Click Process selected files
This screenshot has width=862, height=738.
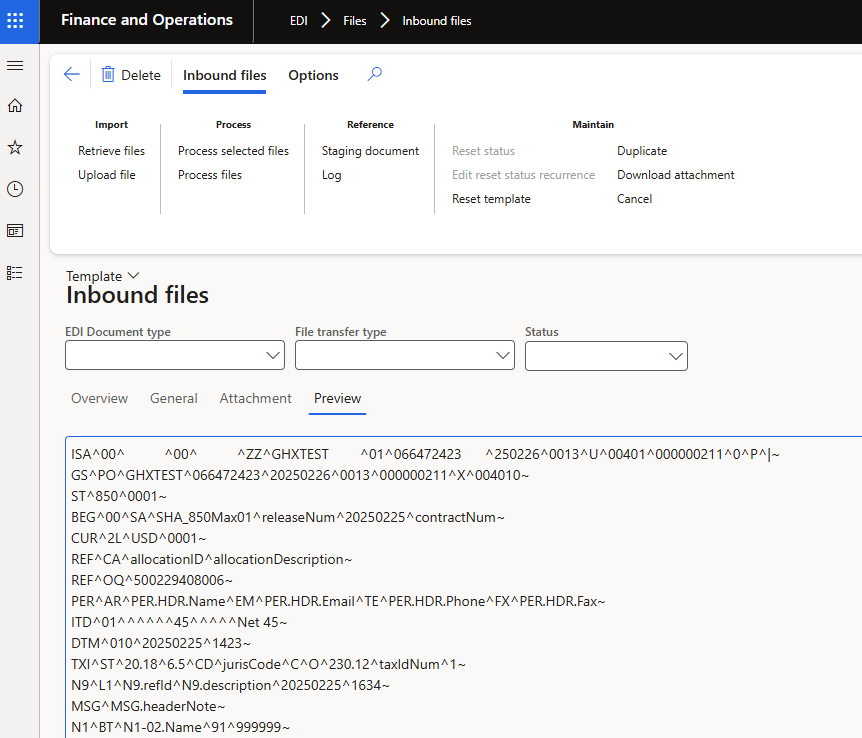click(233, 151)
